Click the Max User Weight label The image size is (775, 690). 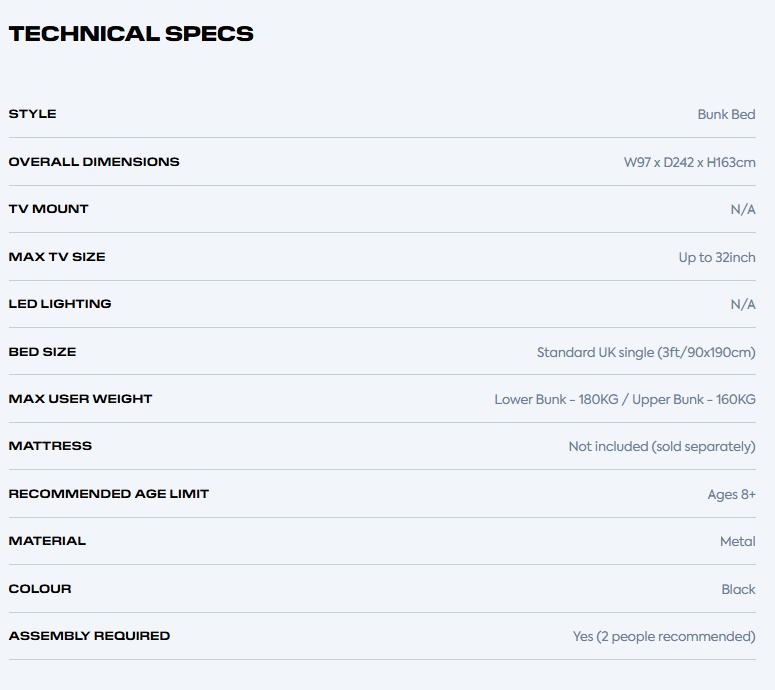point(81,399)
